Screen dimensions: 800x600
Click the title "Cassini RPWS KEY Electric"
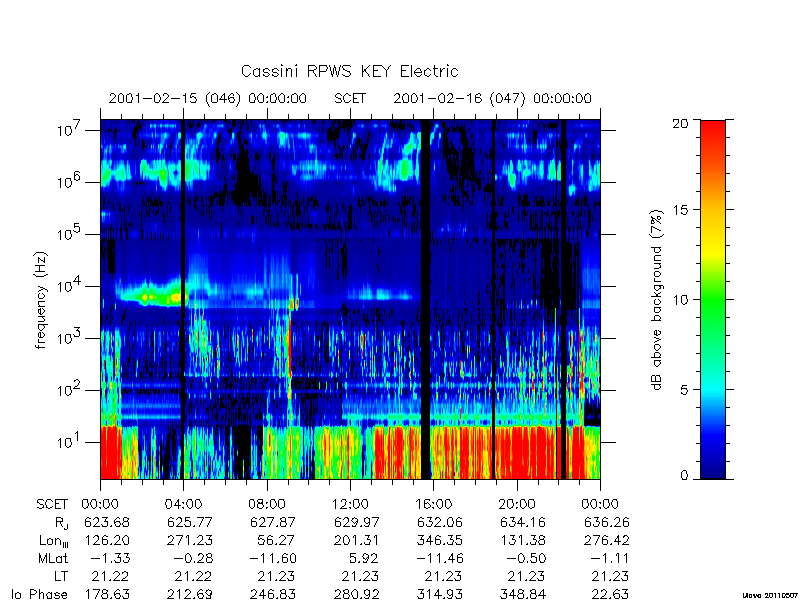349,71
